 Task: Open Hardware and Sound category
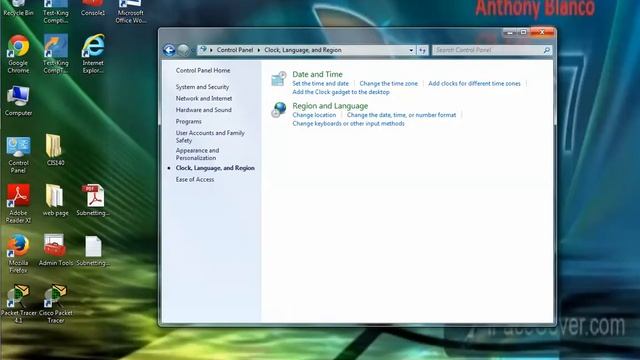(x=203, y=110)
